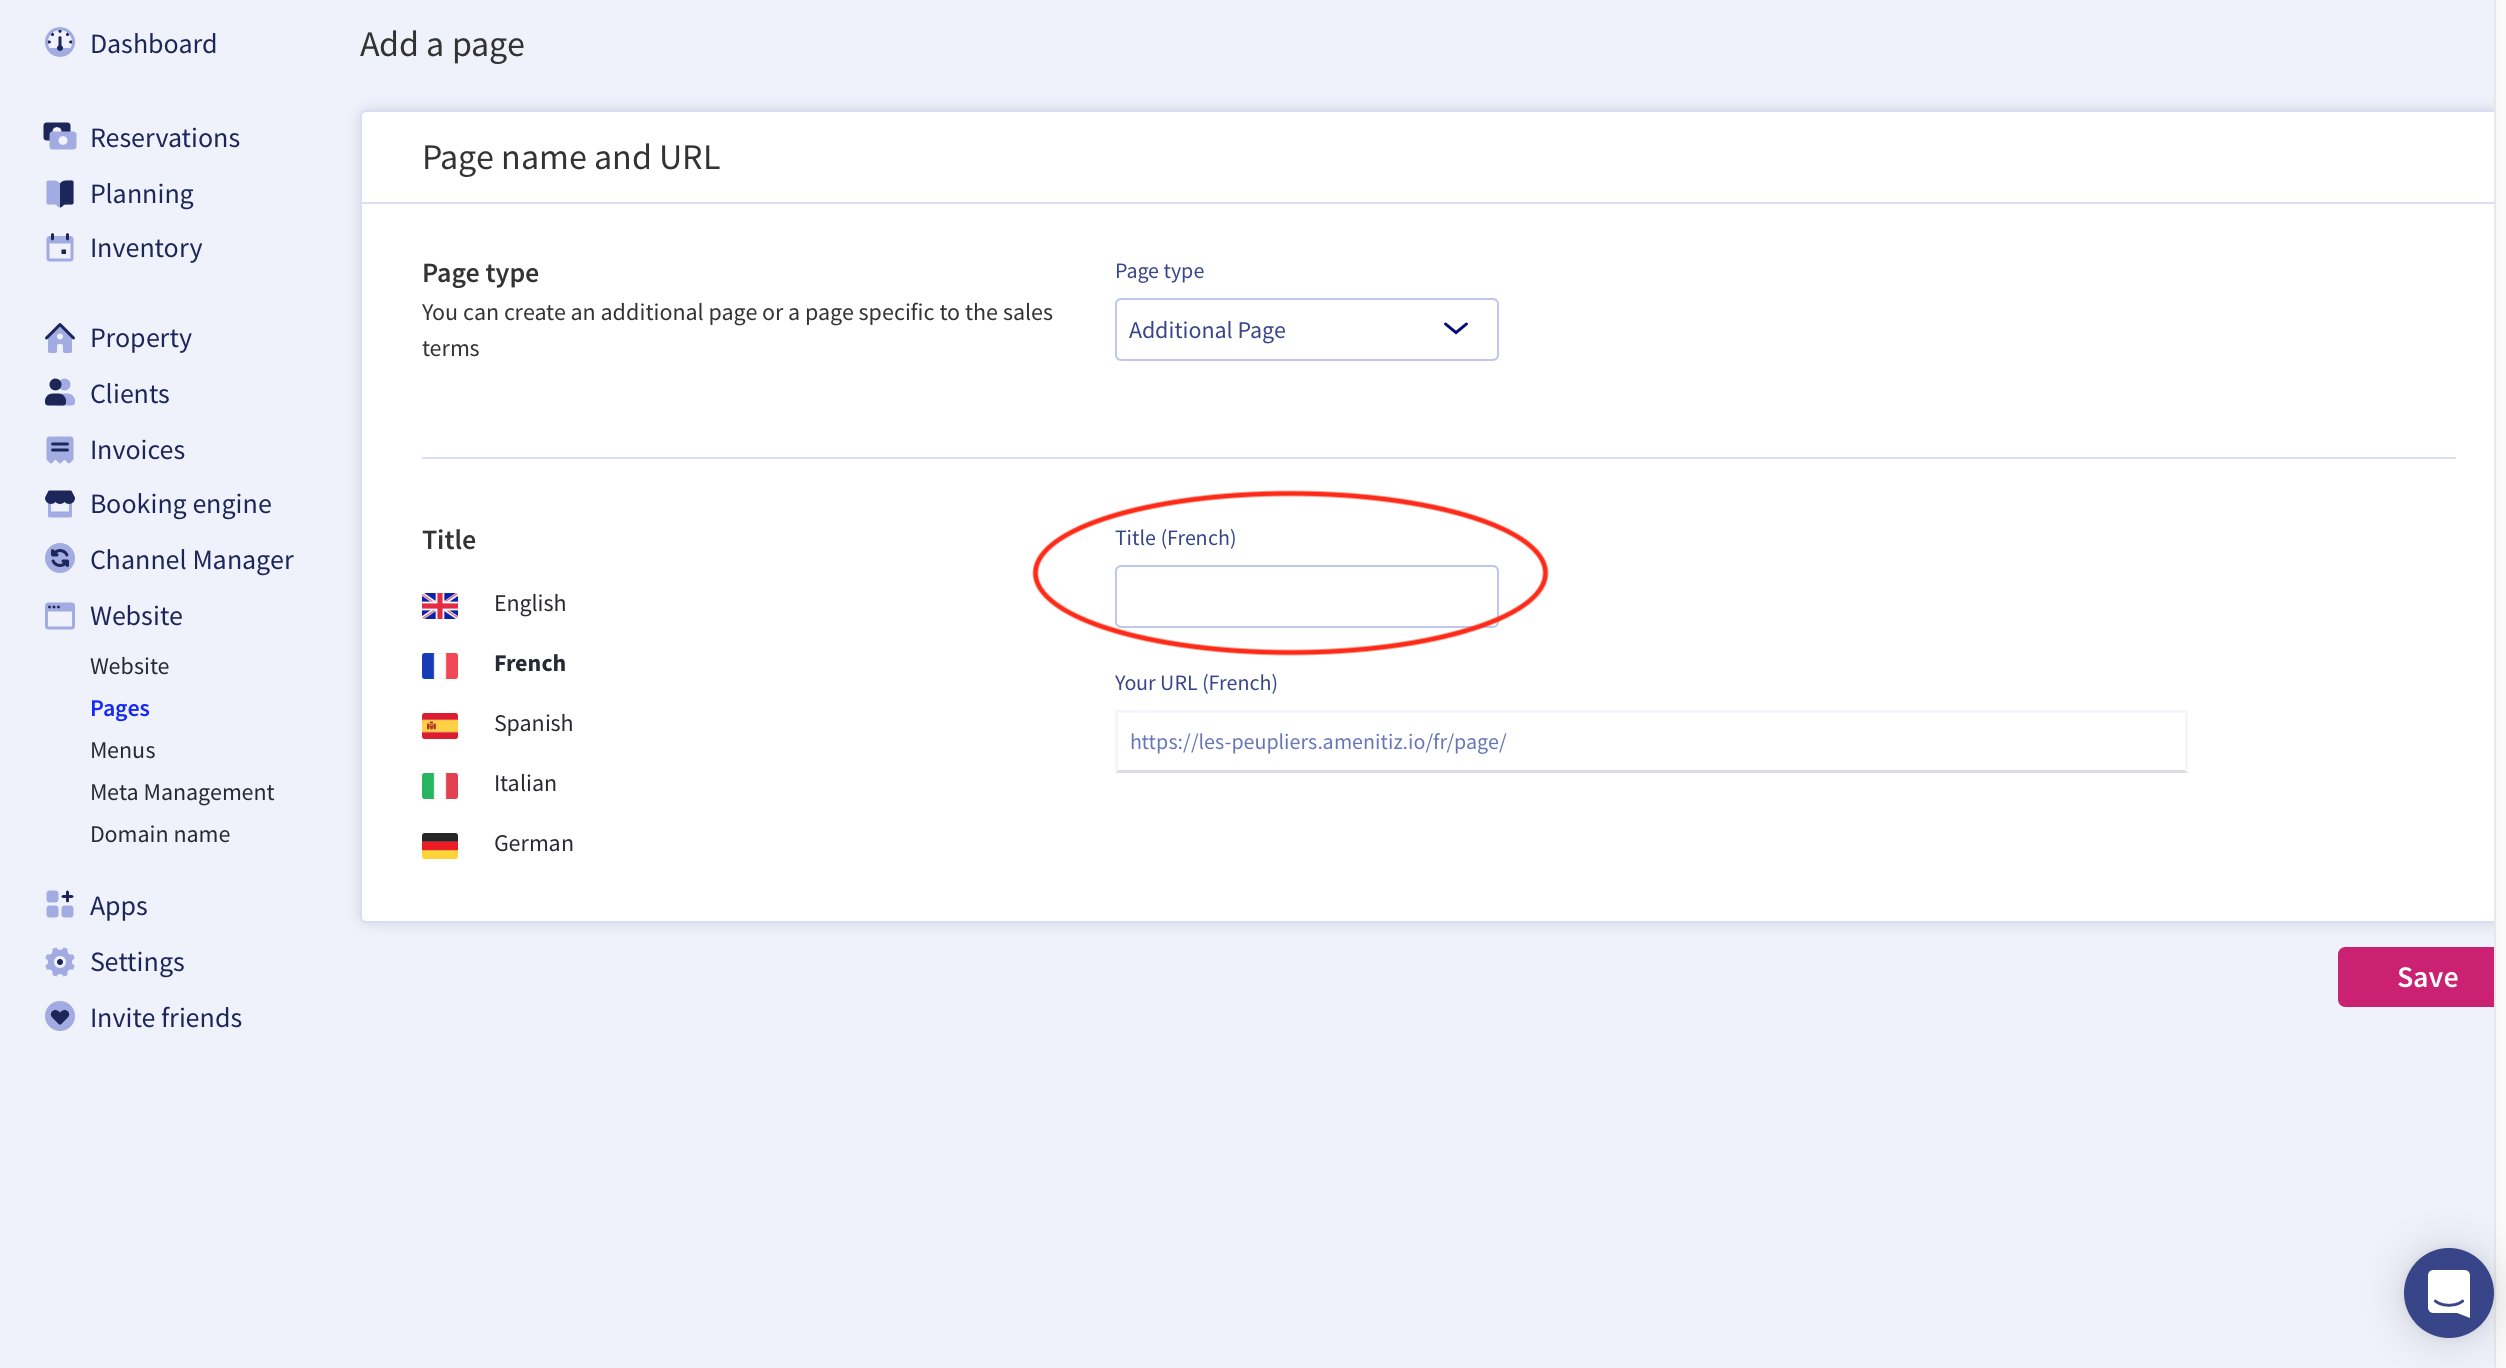This screenshot has width=2506, height=1368.
Task: Open Invite friends
Action: (x=166, y=1017)
